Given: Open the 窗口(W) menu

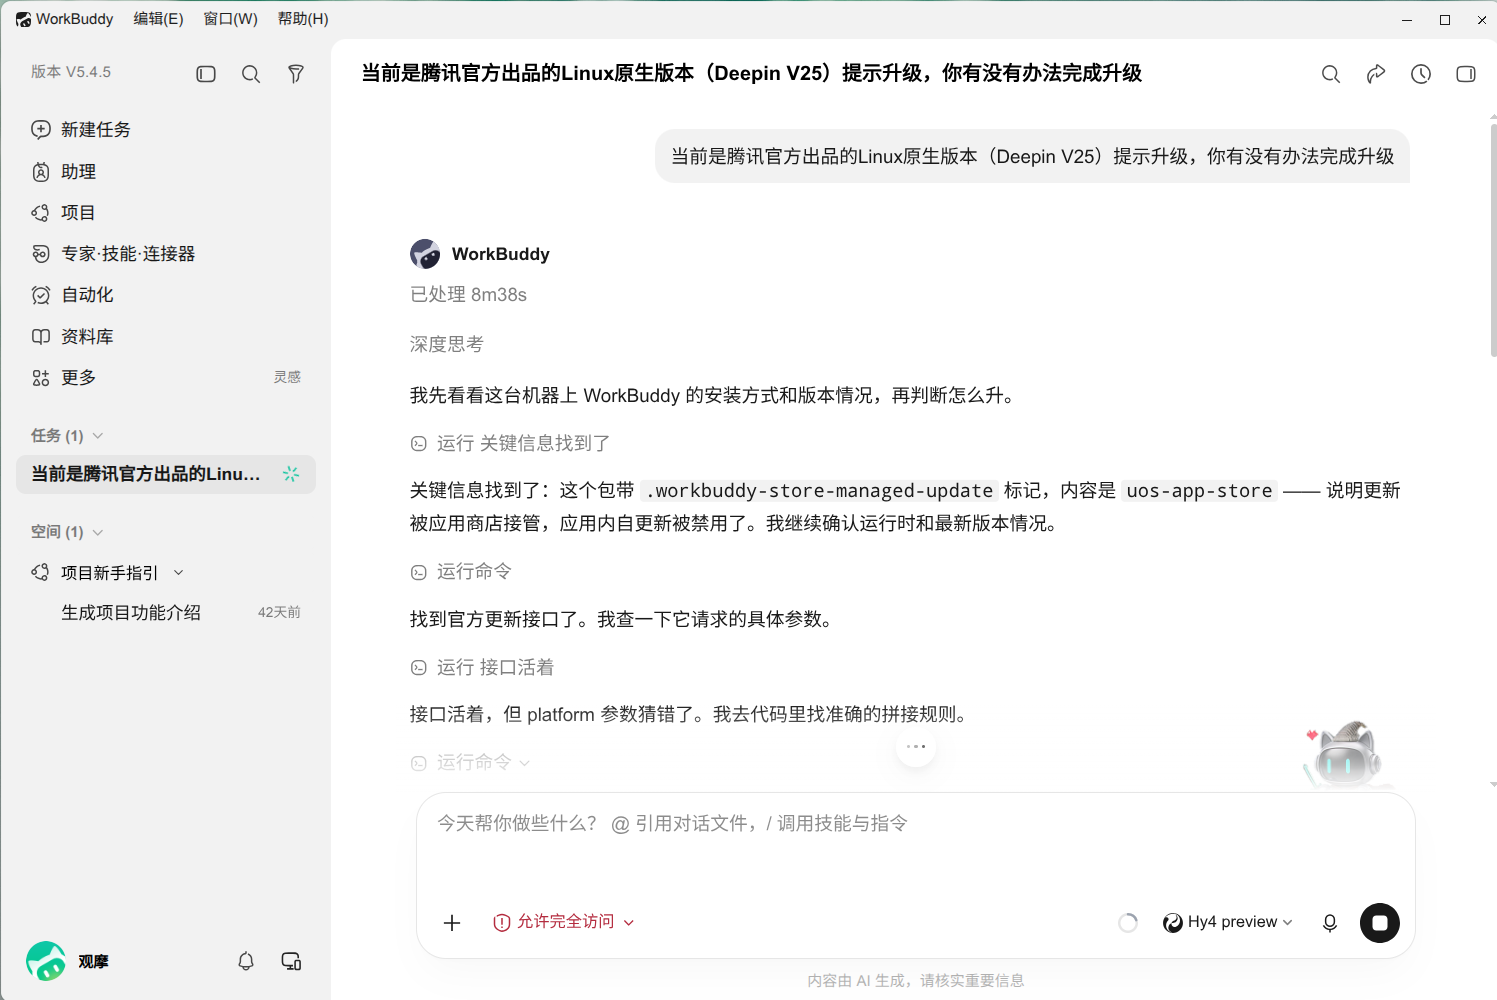Looking at the screenshot, I should pos(230,19).
